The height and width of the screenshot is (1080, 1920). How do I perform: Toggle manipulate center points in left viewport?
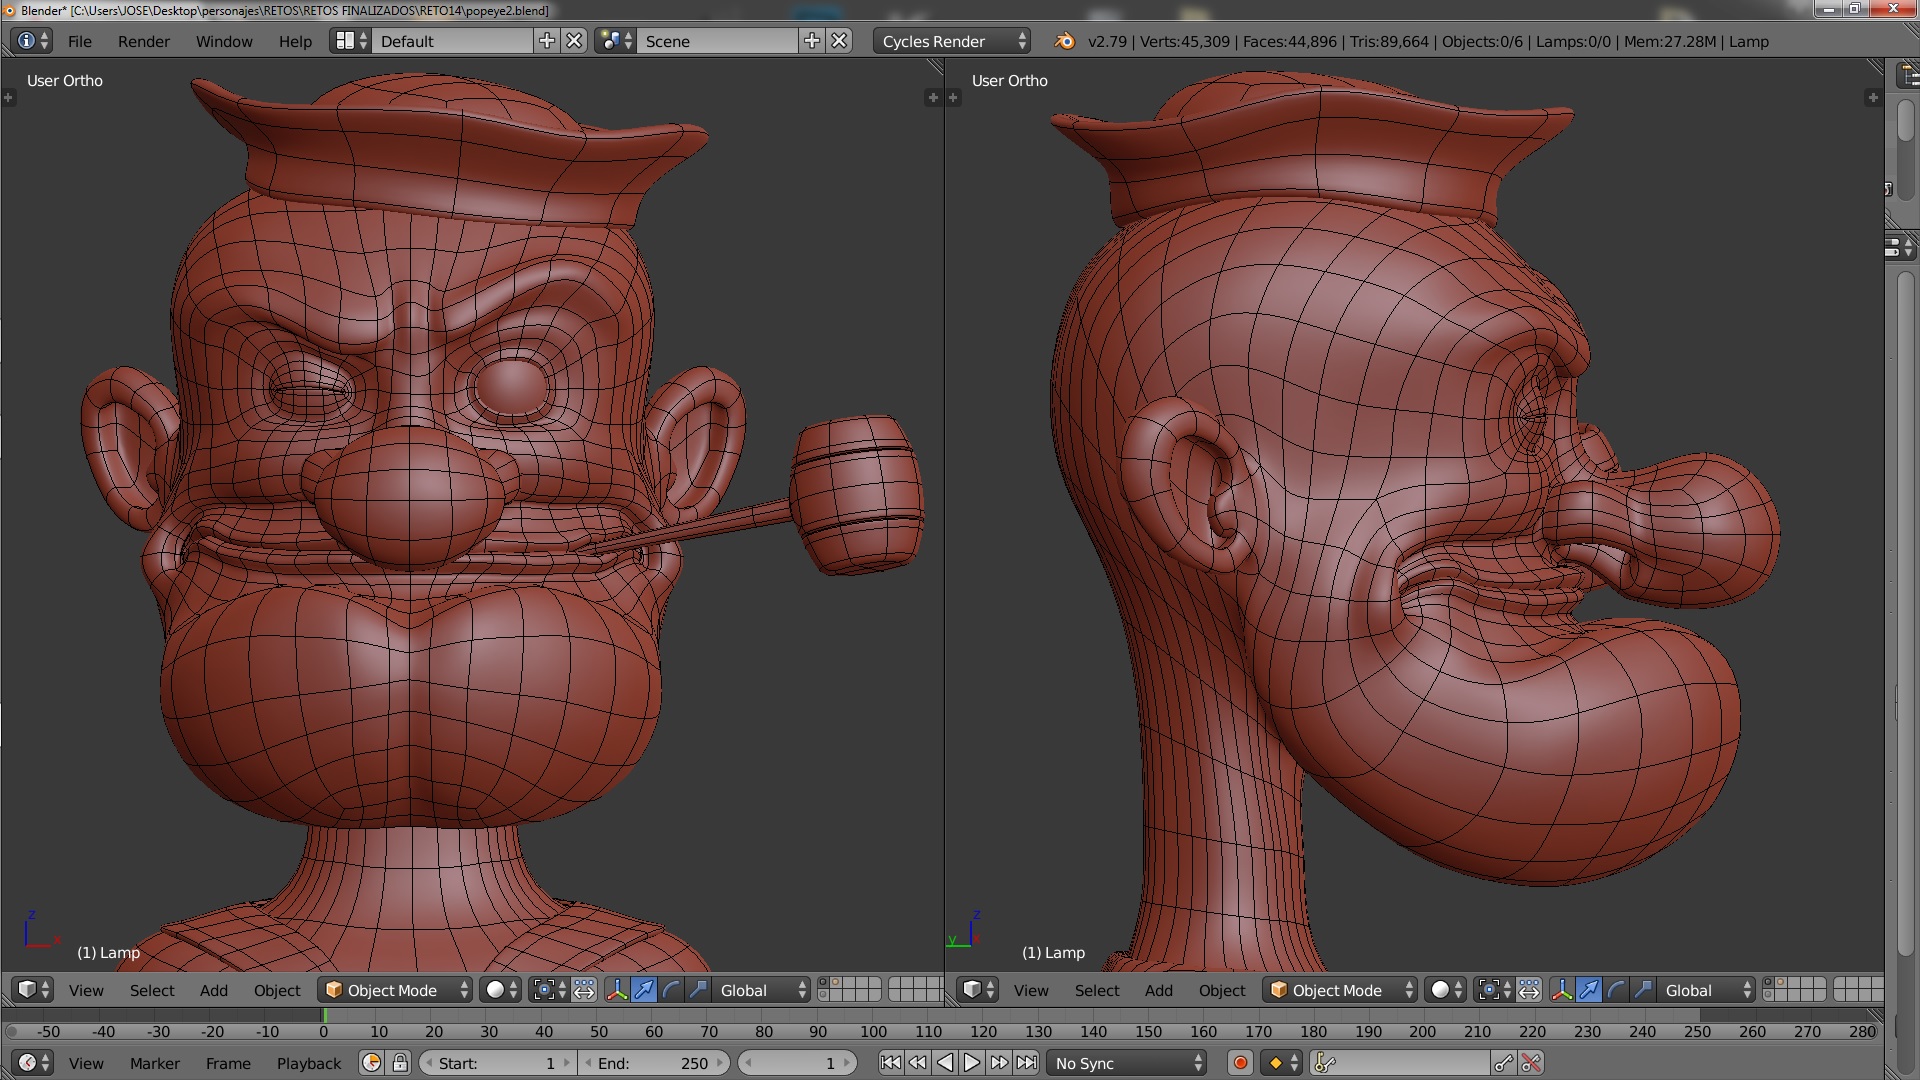pyautogui.click(x=585, y=990)
